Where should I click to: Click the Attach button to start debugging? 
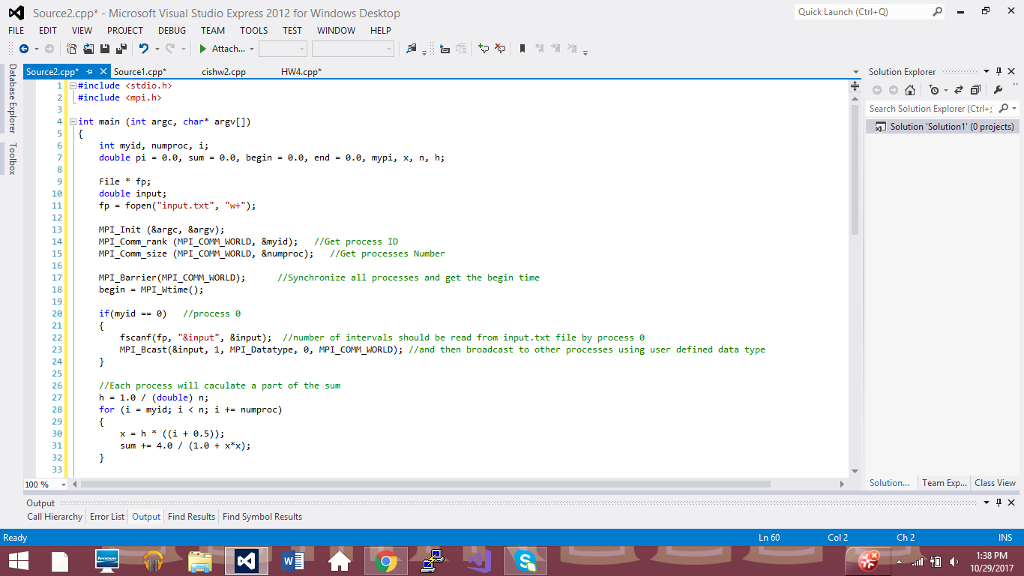click(220, 47)
